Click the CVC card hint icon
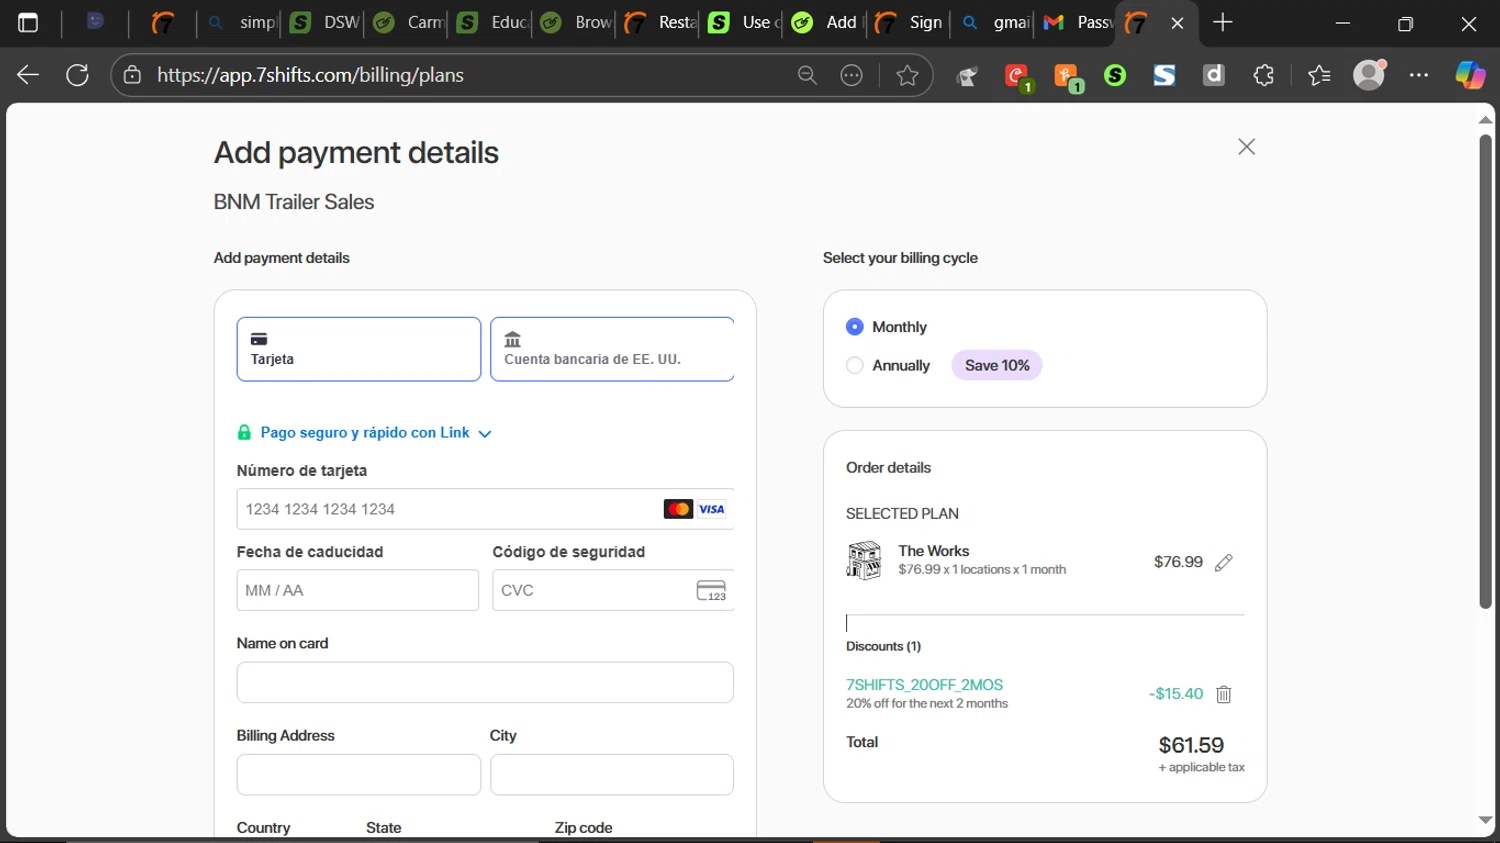1500x843 pixels. click(711, 591)
